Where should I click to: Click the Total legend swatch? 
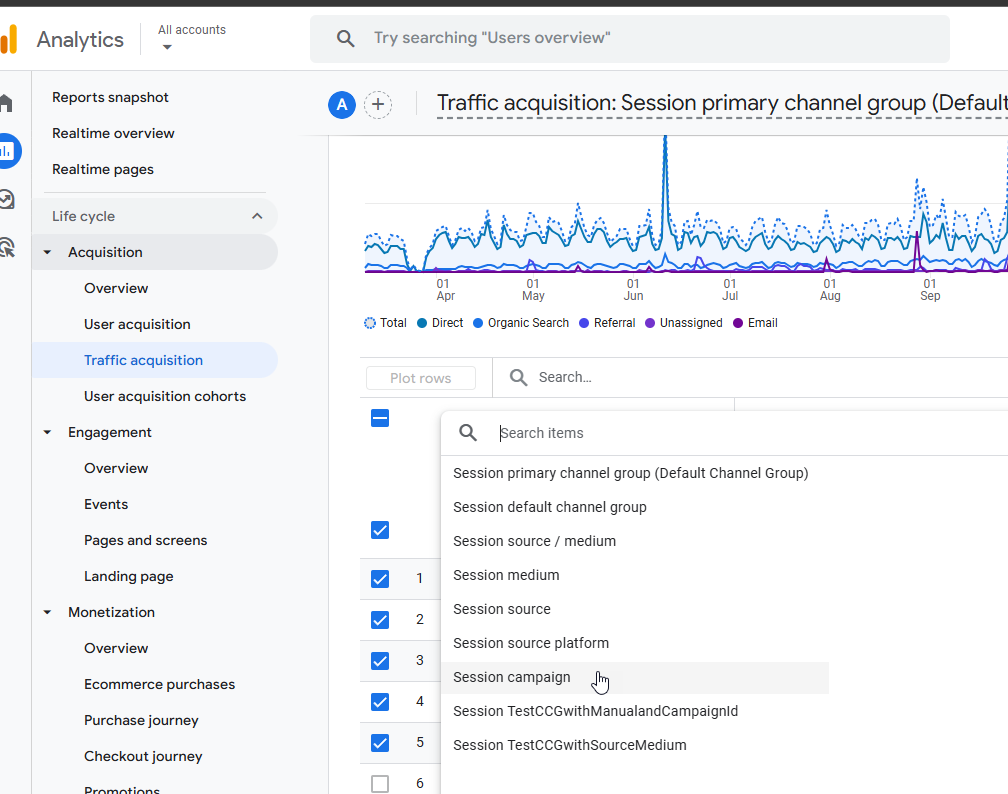pyautogui.click(x=370, y=323)
